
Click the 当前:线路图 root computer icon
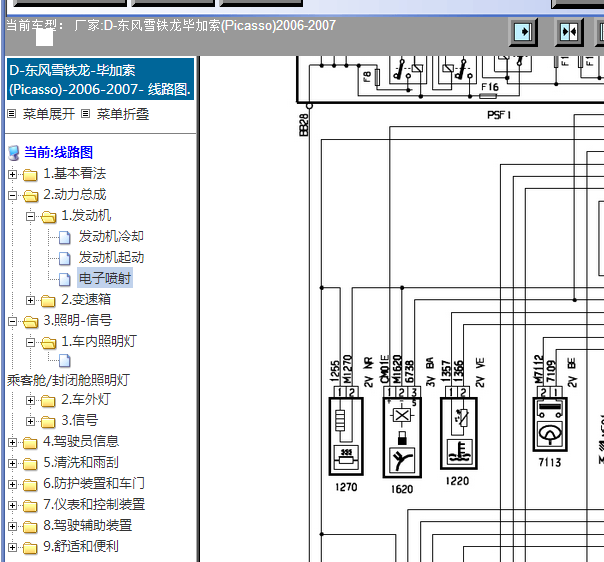point(14,153)
